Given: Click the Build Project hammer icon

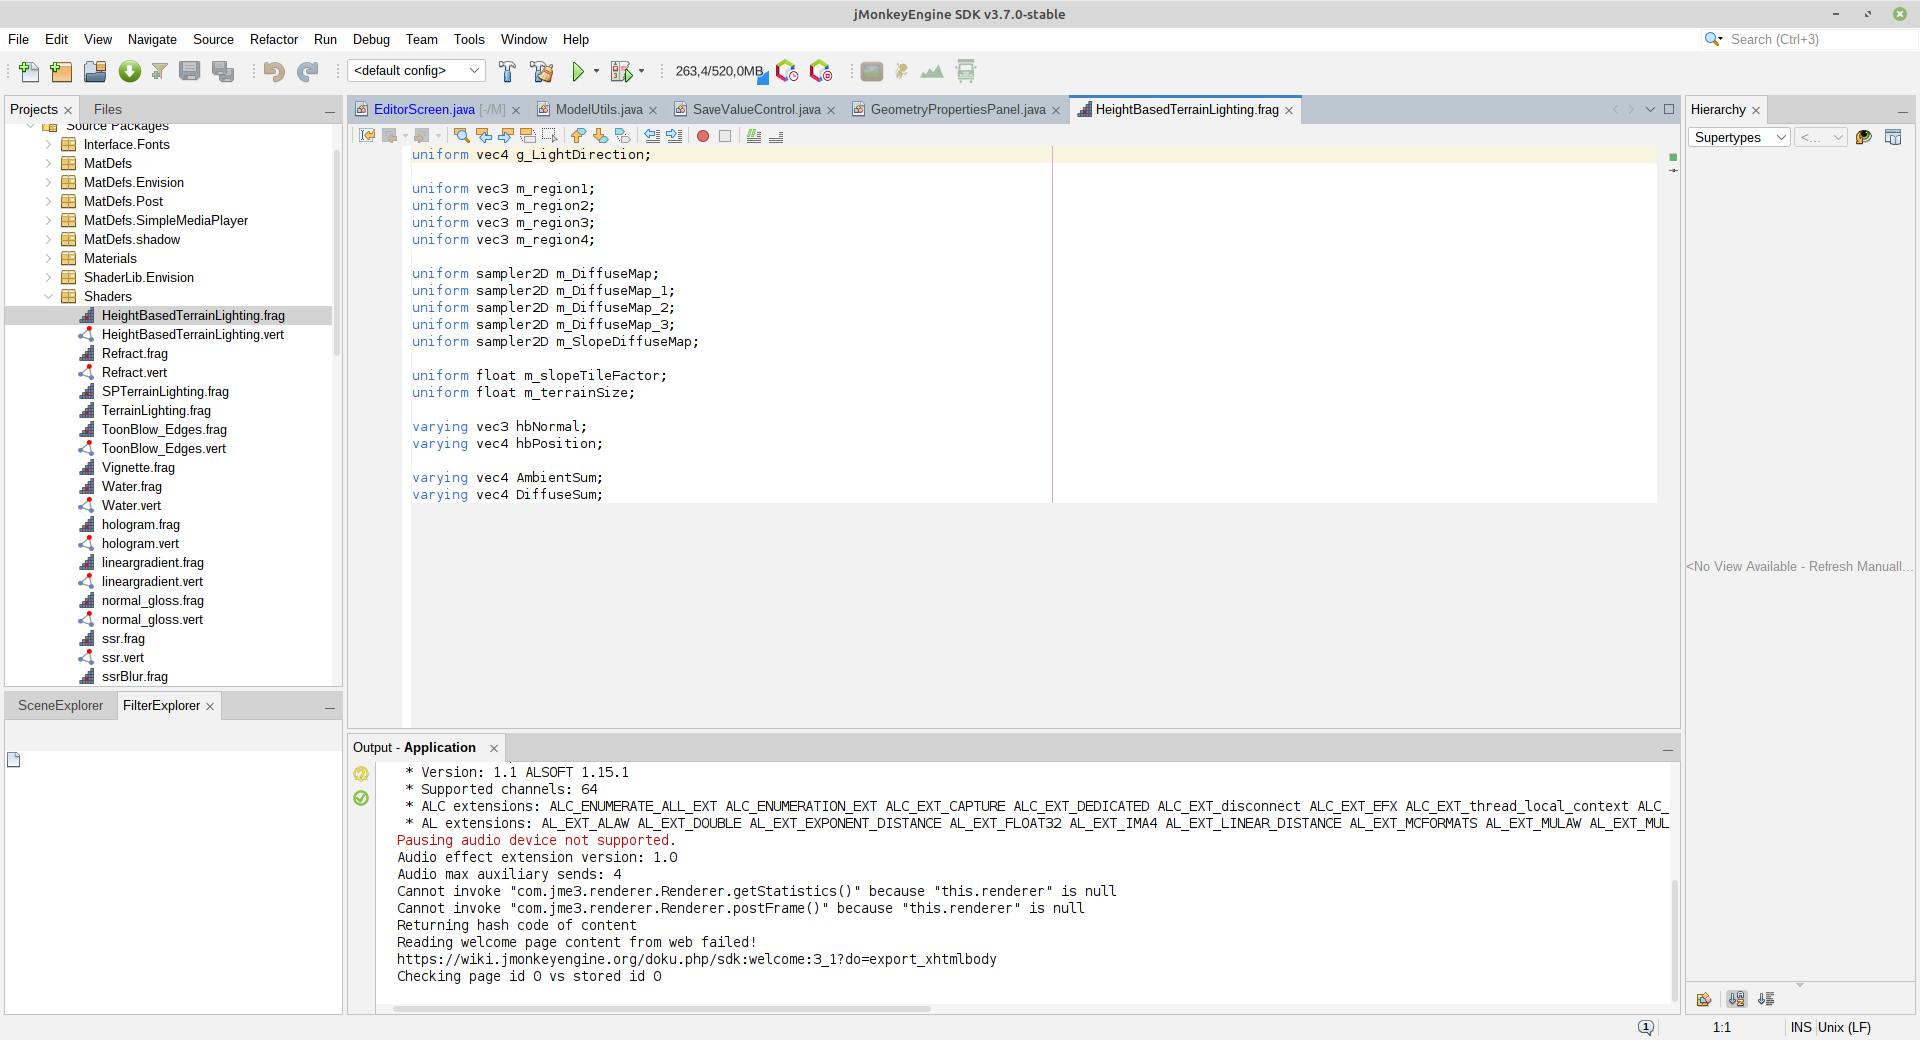Looking at the screenshot, I should pos(507,71).
